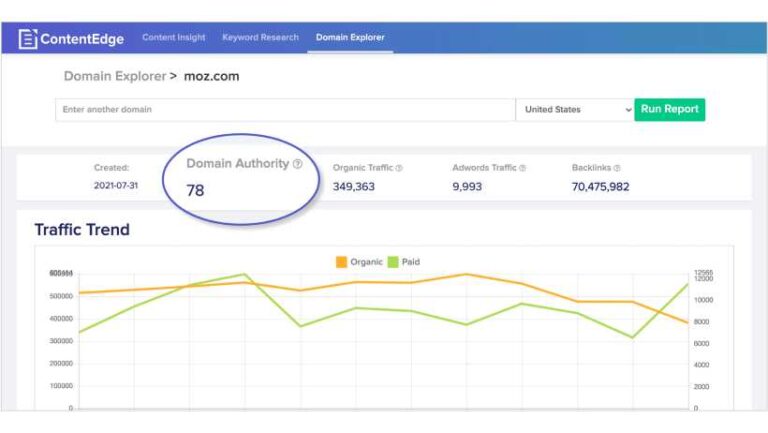Click the created date 2021-07-31
The width and height of the screenshot is (768, 433).
click(116, 186)
